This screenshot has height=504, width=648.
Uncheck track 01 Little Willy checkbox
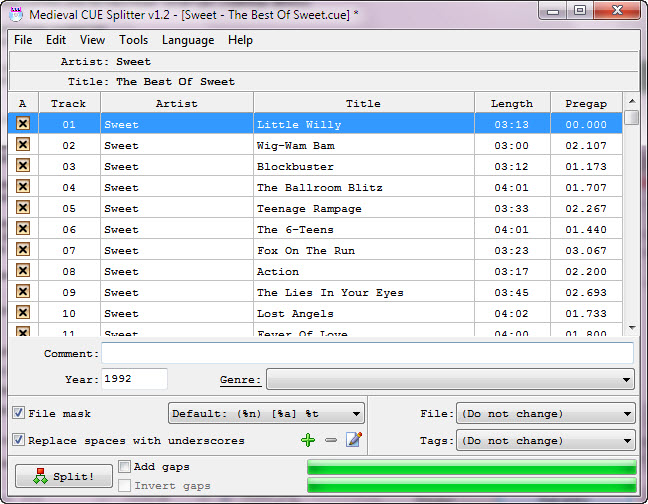pyautogui.click(x=23, y=124)
